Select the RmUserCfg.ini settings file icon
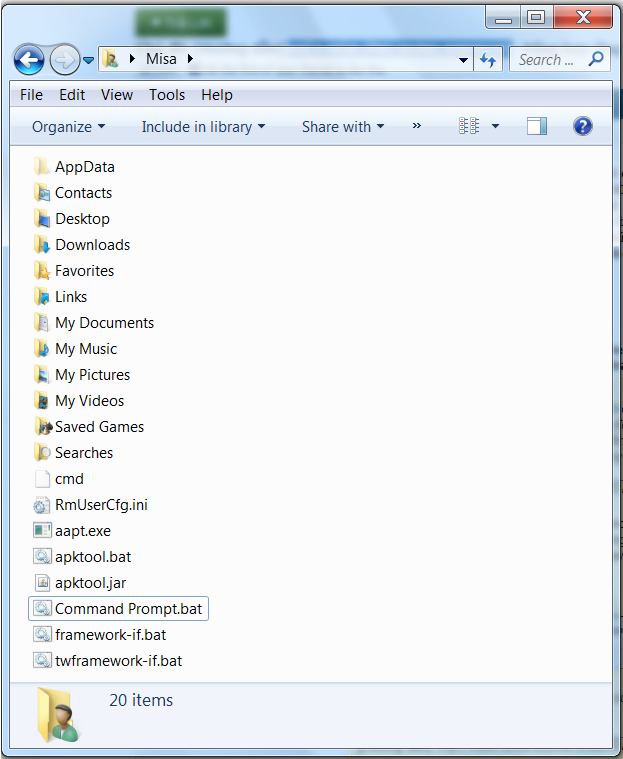 point(42,505)
